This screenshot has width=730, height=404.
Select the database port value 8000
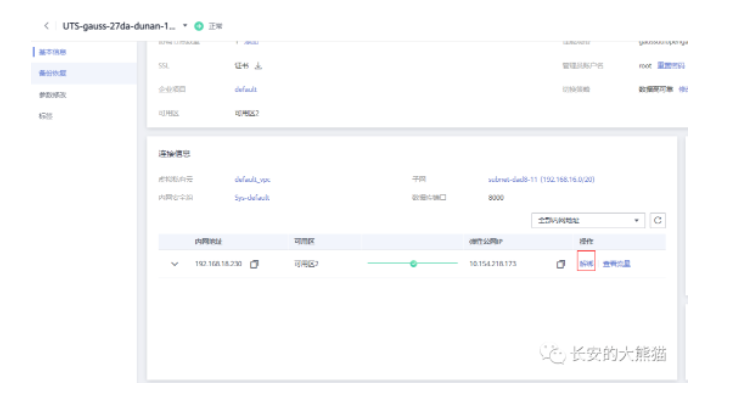tap(496, 198)
